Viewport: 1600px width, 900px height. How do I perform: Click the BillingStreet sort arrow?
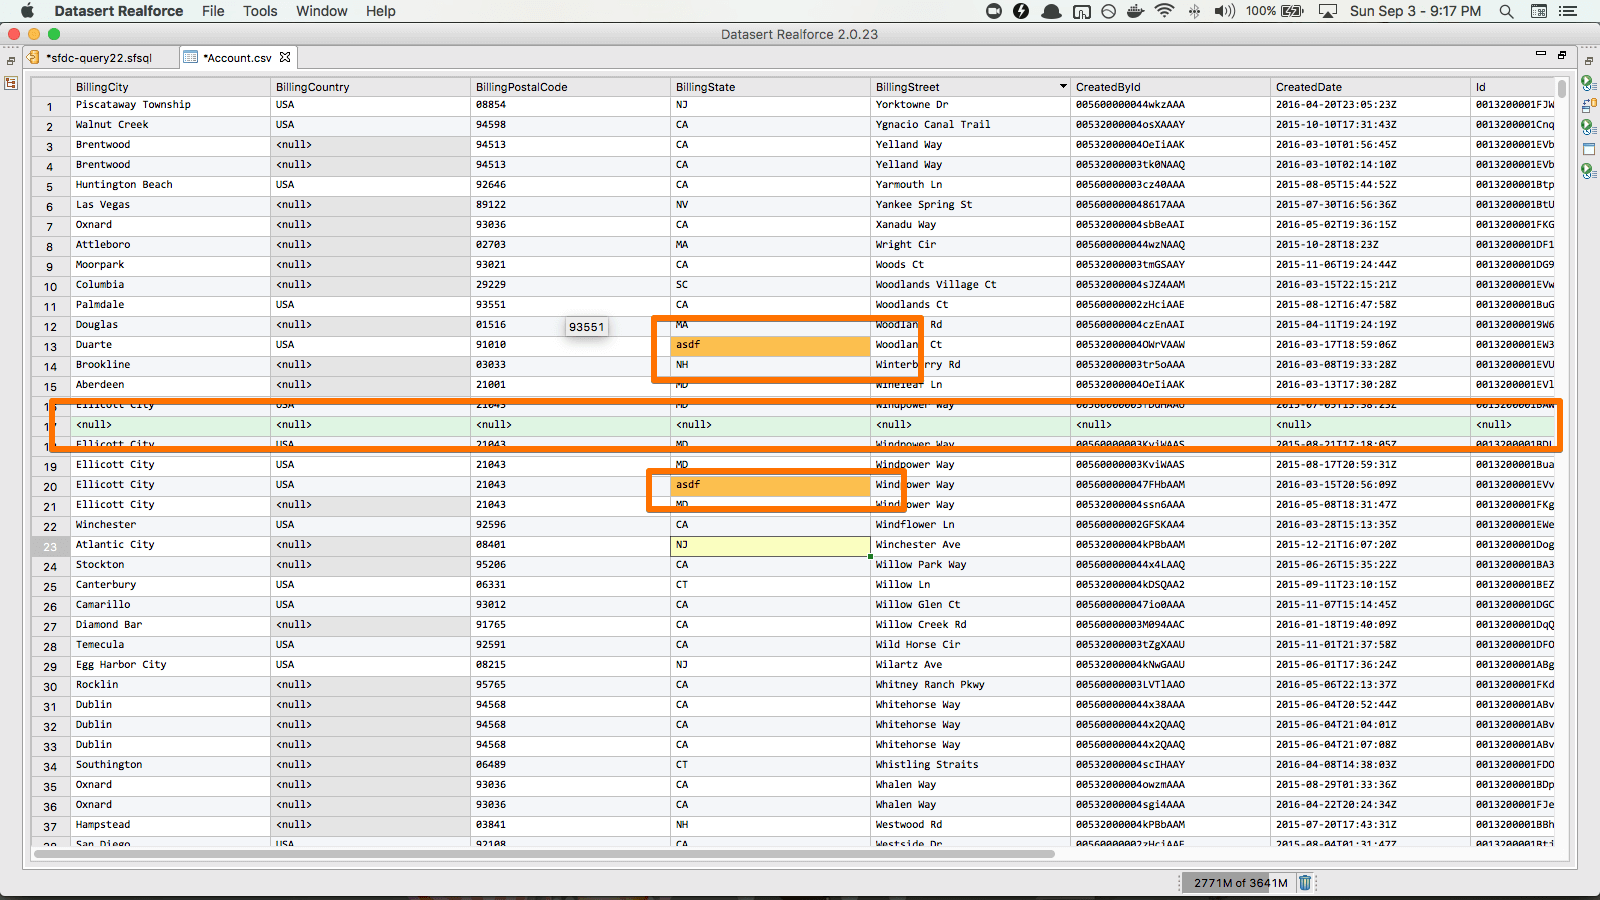(x=1063, y=87)
